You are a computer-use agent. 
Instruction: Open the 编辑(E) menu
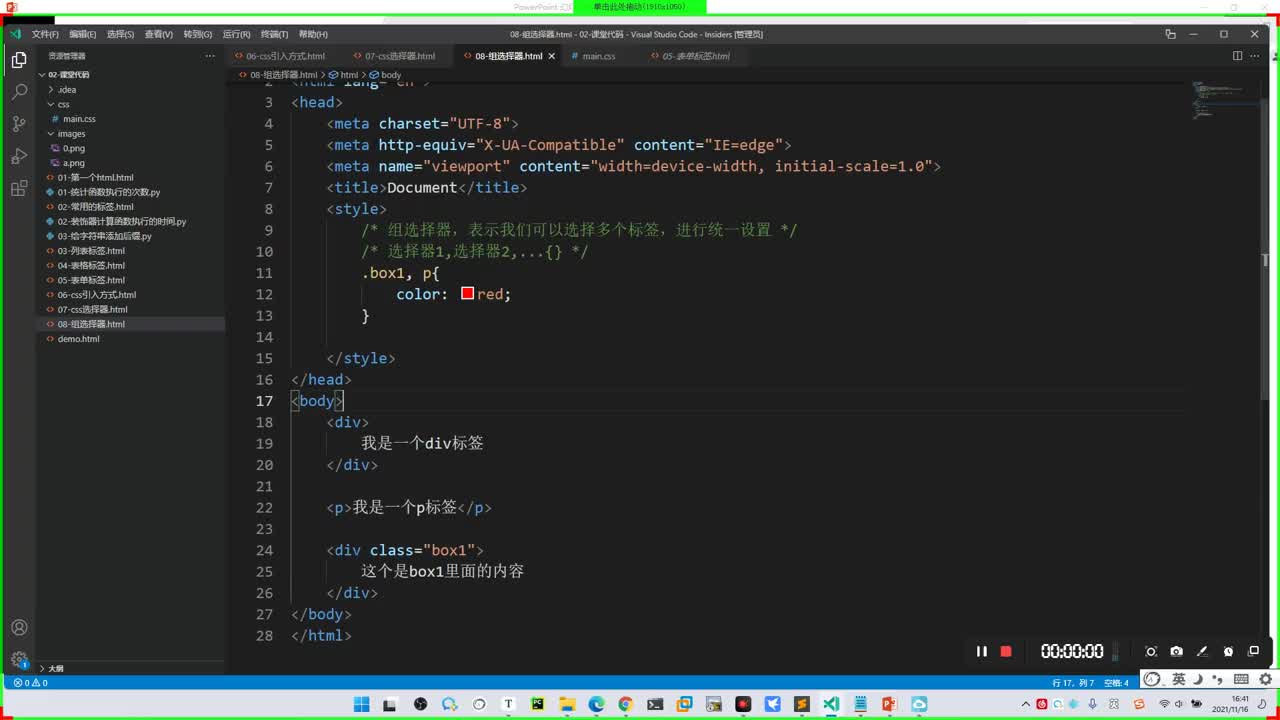click(x=83, y=34)
